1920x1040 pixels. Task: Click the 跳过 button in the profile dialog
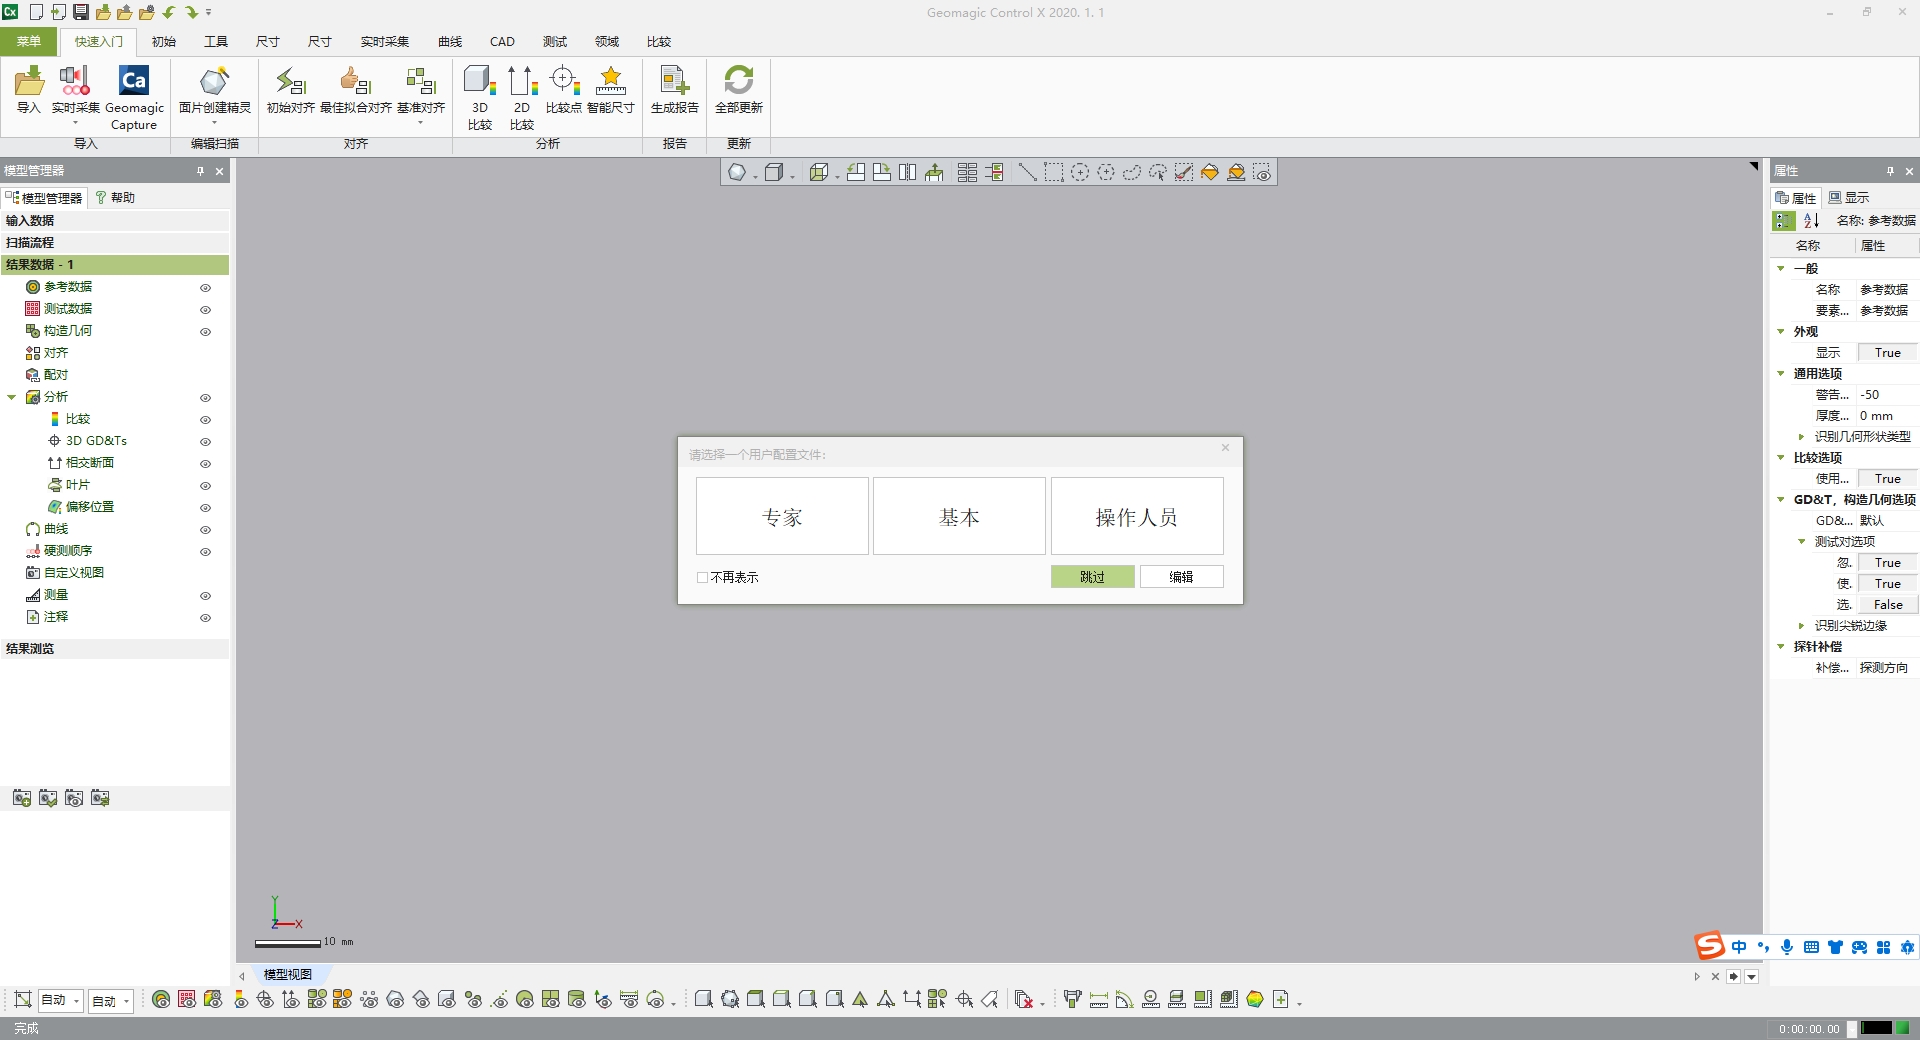click(1092, 577)
